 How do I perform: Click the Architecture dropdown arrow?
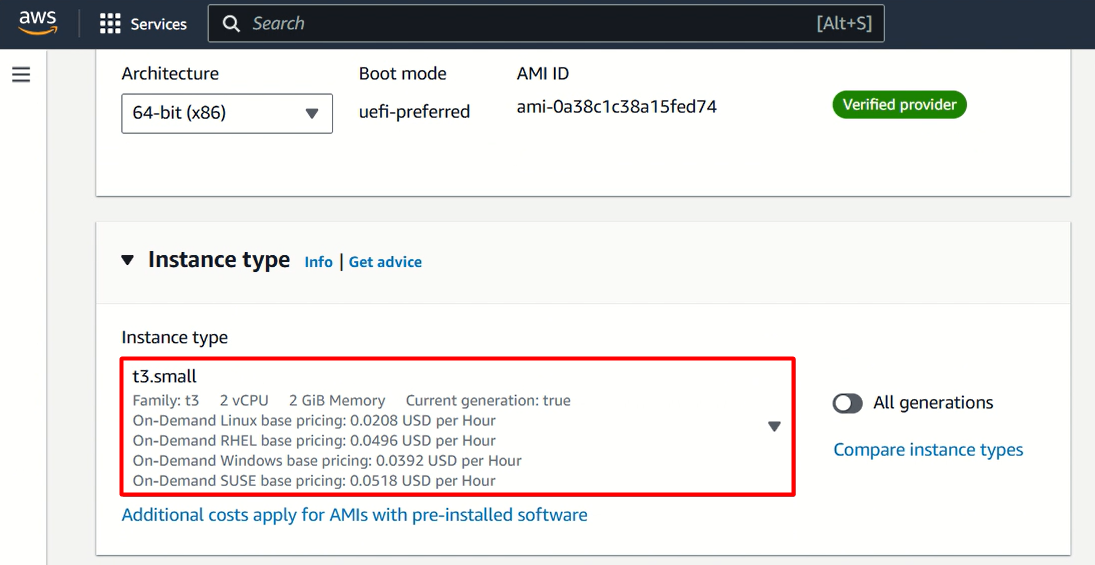(x=312, y=113)
